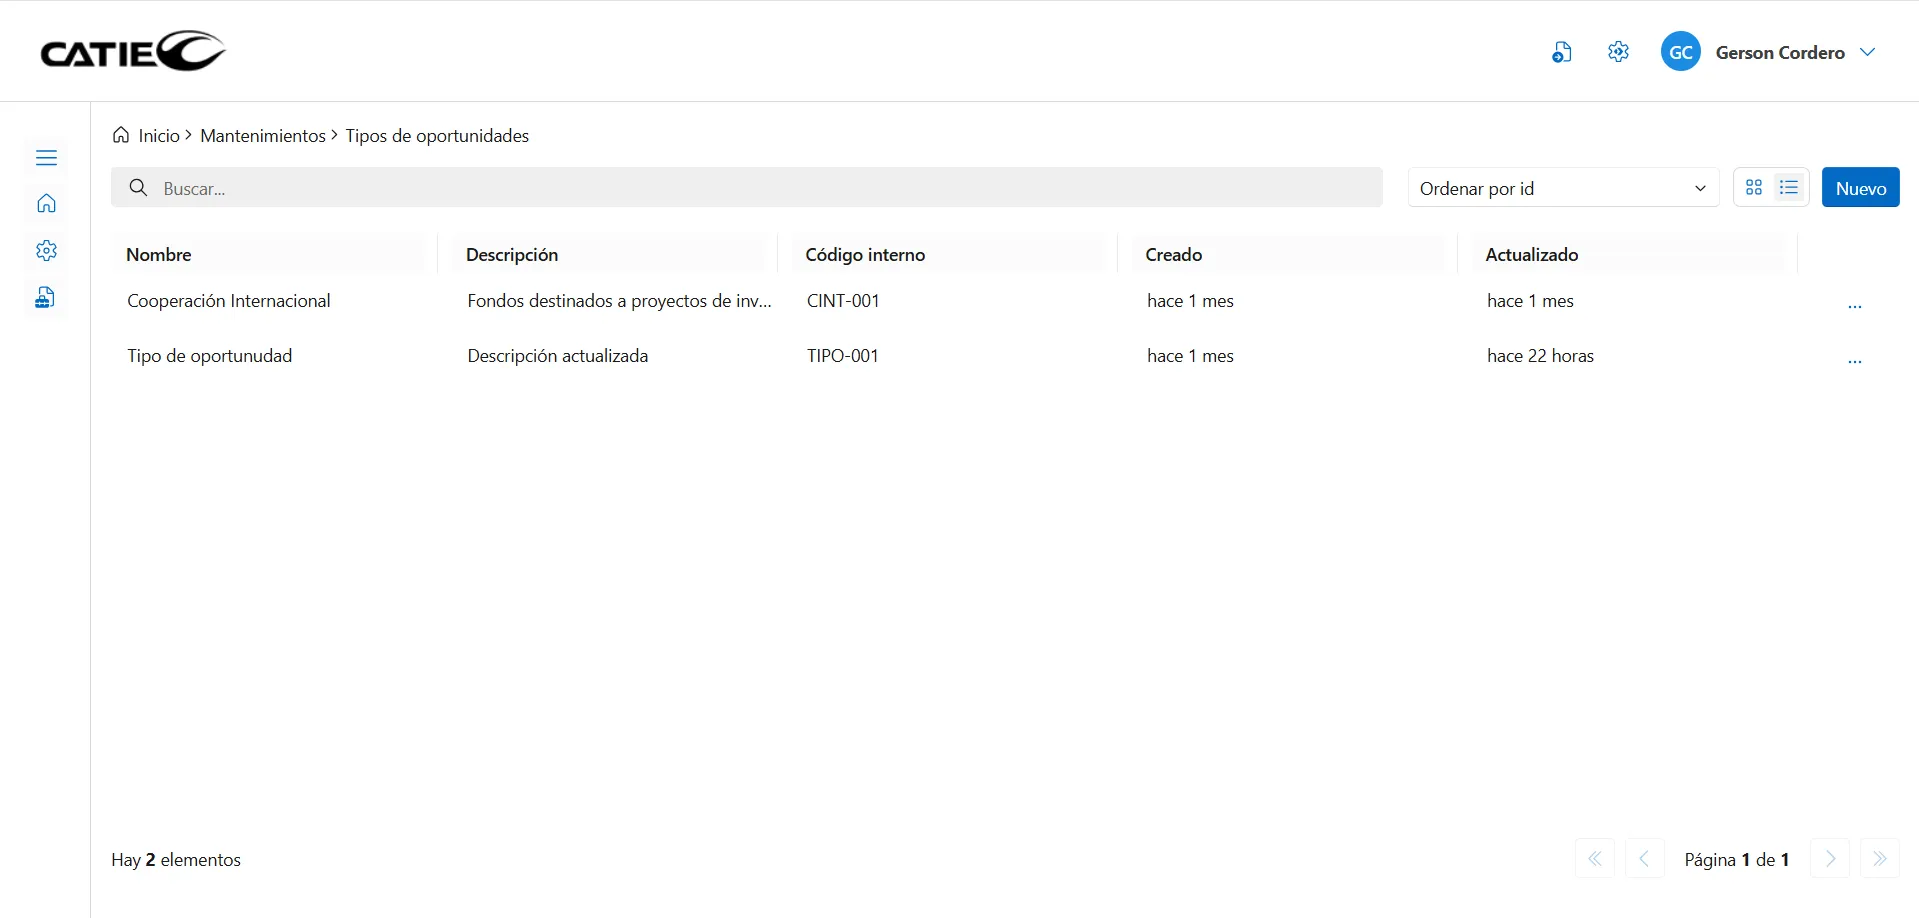This screenshot has width=1919, height=918.
Task: Click the CATIE logo
Action: [133, 51]
